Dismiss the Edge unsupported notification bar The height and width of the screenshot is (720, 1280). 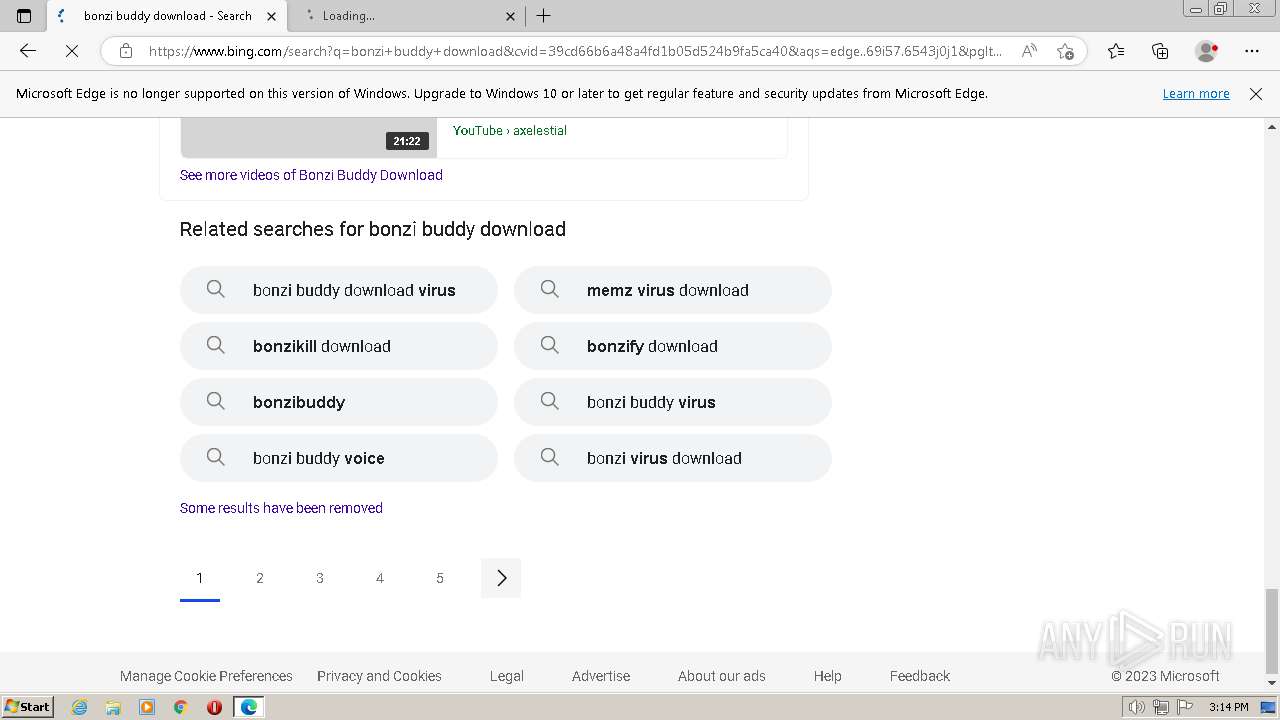pos(1256,94)
